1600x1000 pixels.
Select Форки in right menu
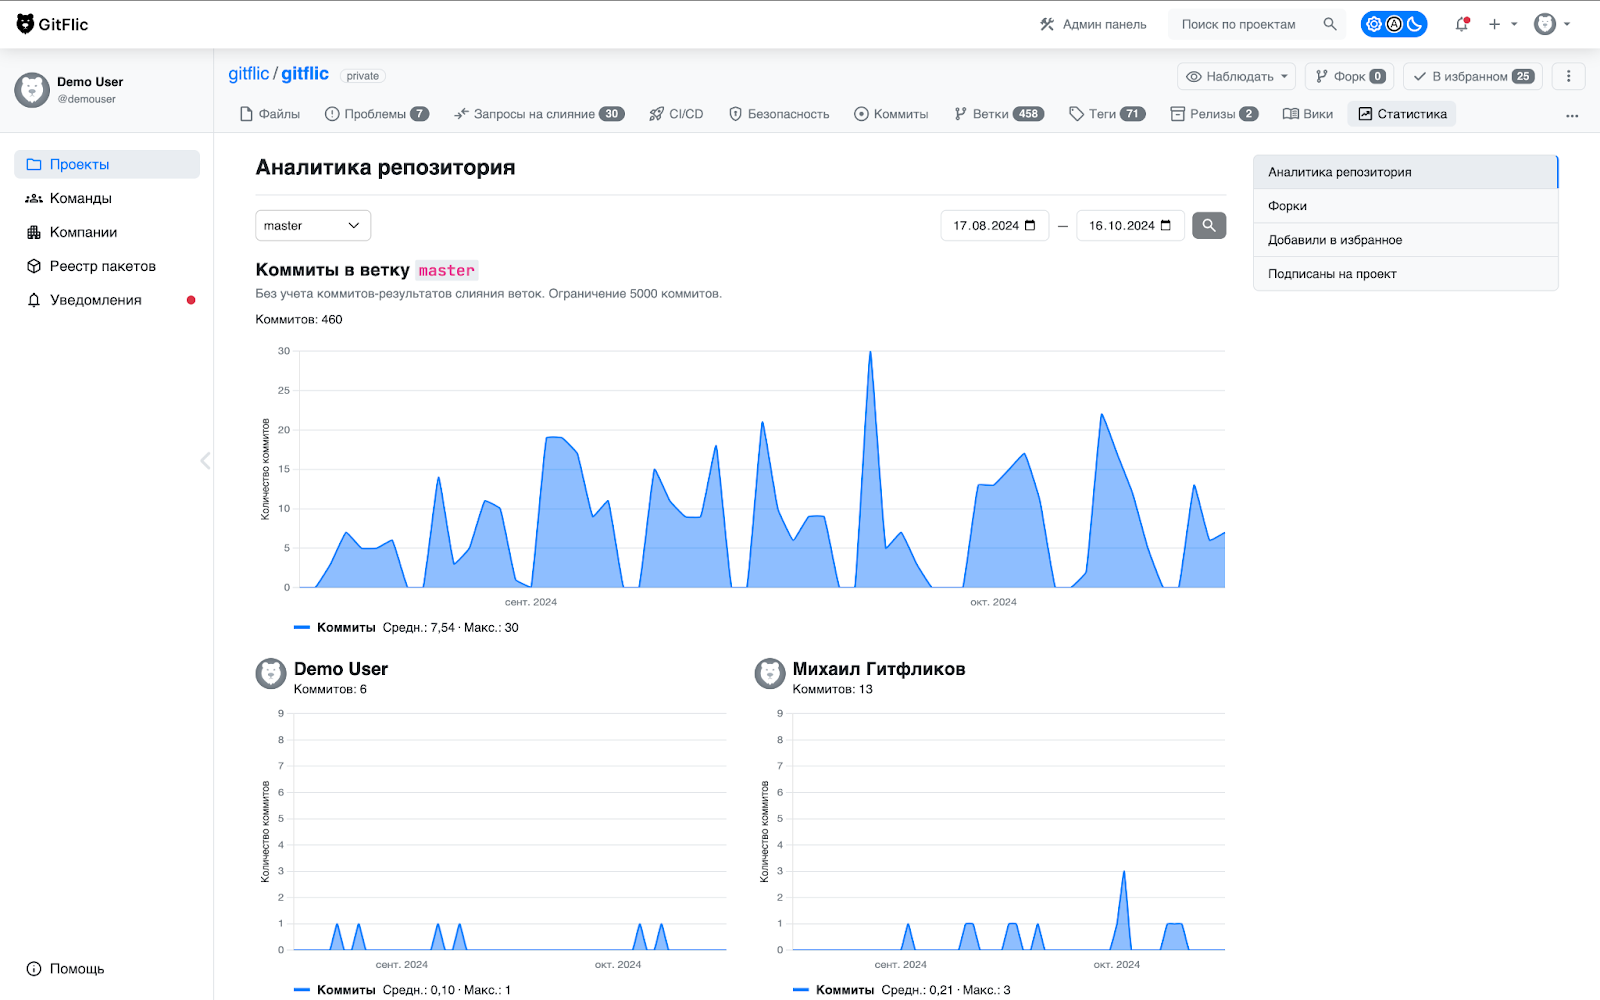(1405, 206)
